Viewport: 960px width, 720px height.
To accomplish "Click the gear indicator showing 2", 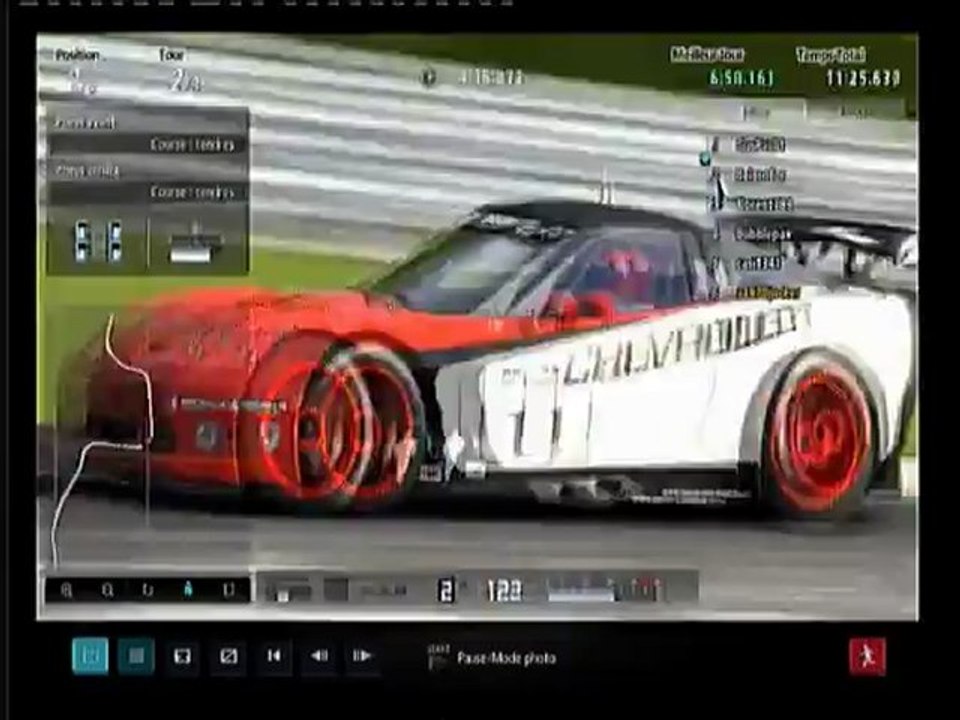I will tap(446, 590).
